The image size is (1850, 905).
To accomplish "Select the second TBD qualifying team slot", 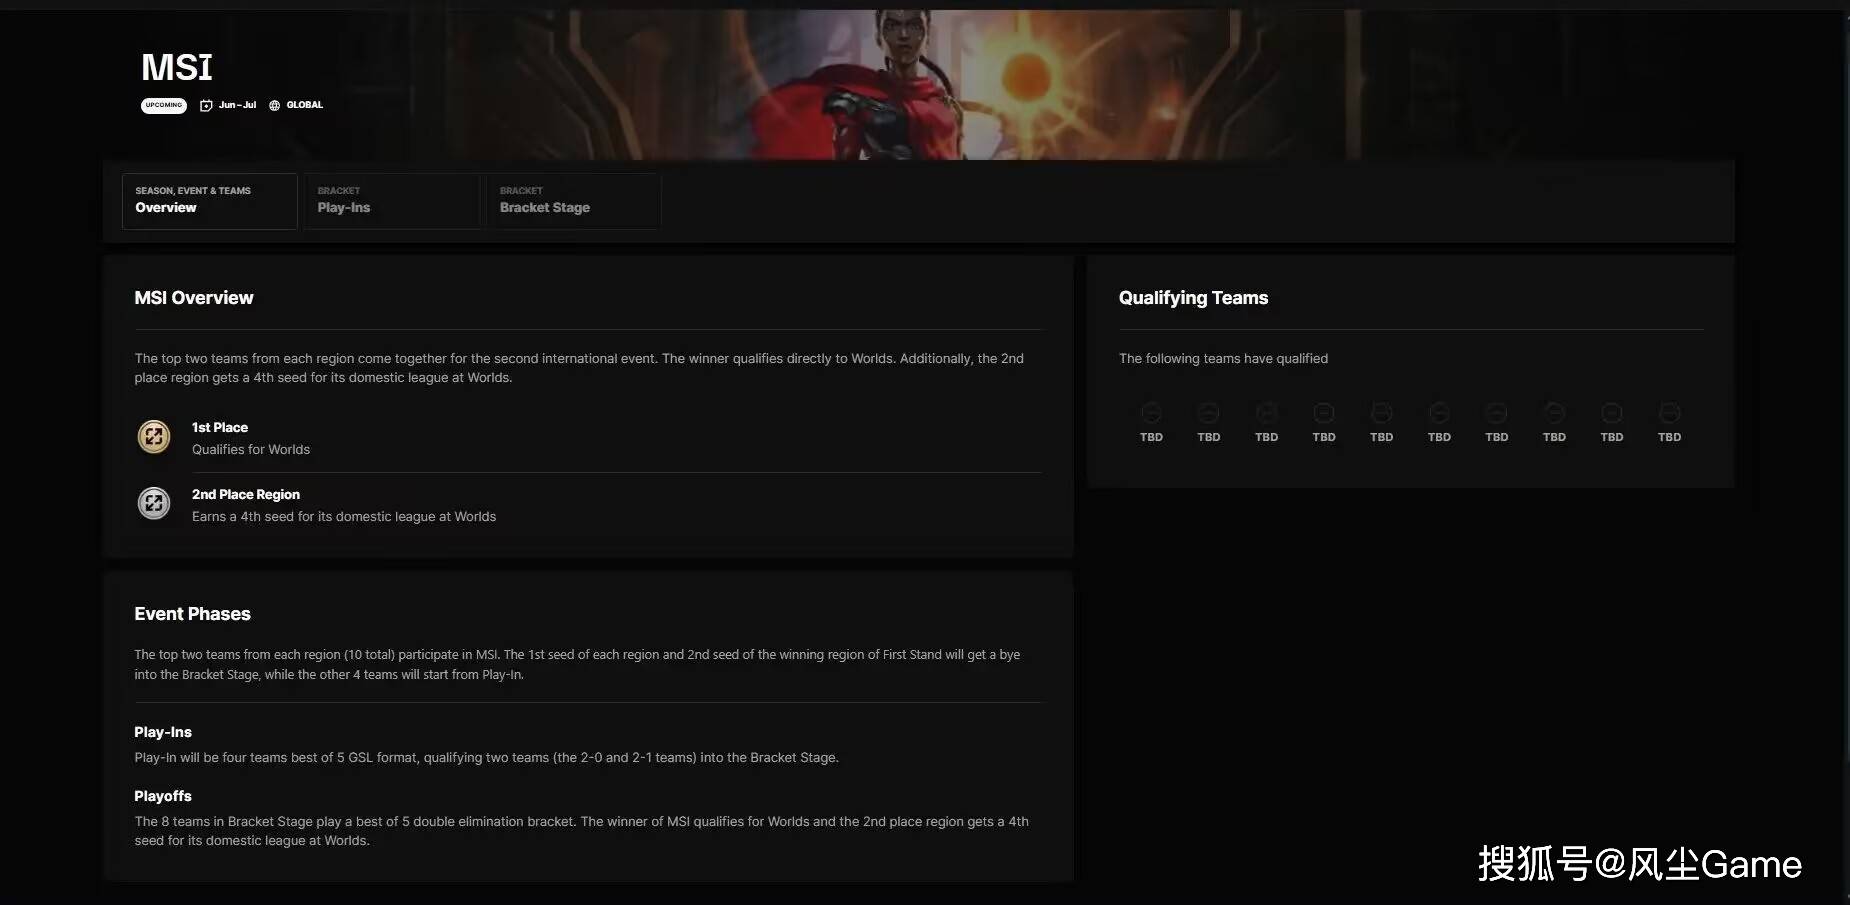I will tap(1209, 422).
